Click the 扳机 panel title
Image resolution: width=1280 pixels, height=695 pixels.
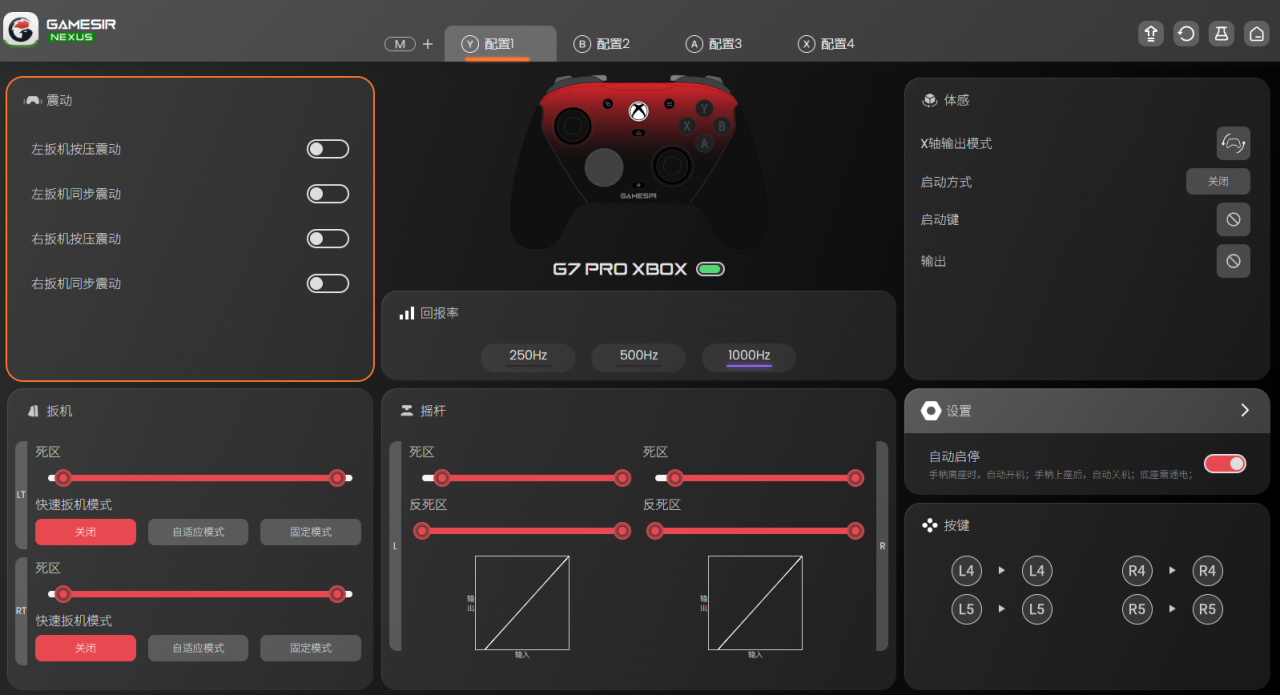point(59,411)
